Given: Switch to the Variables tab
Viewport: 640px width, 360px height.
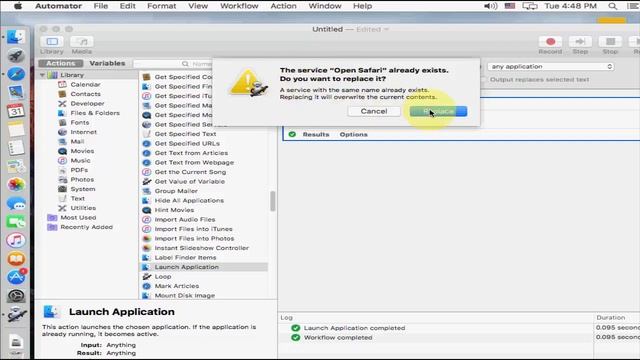Looking at the screenshot, I should tap(107, 63).
